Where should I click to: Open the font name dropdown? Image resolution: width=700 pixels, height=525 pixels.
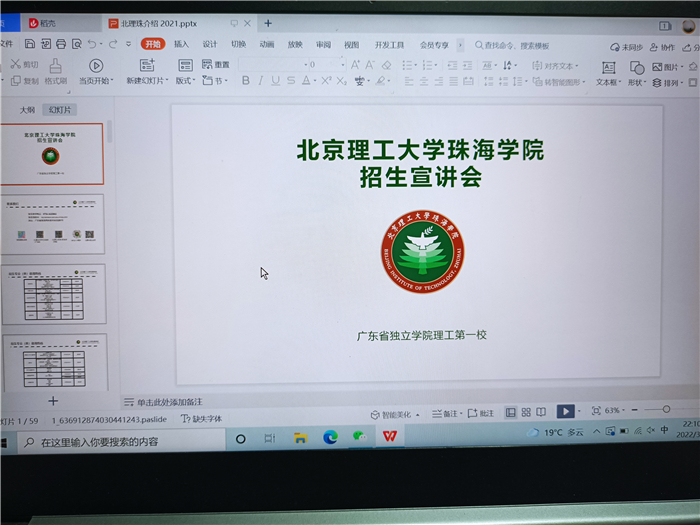click(x=306, y=65)
